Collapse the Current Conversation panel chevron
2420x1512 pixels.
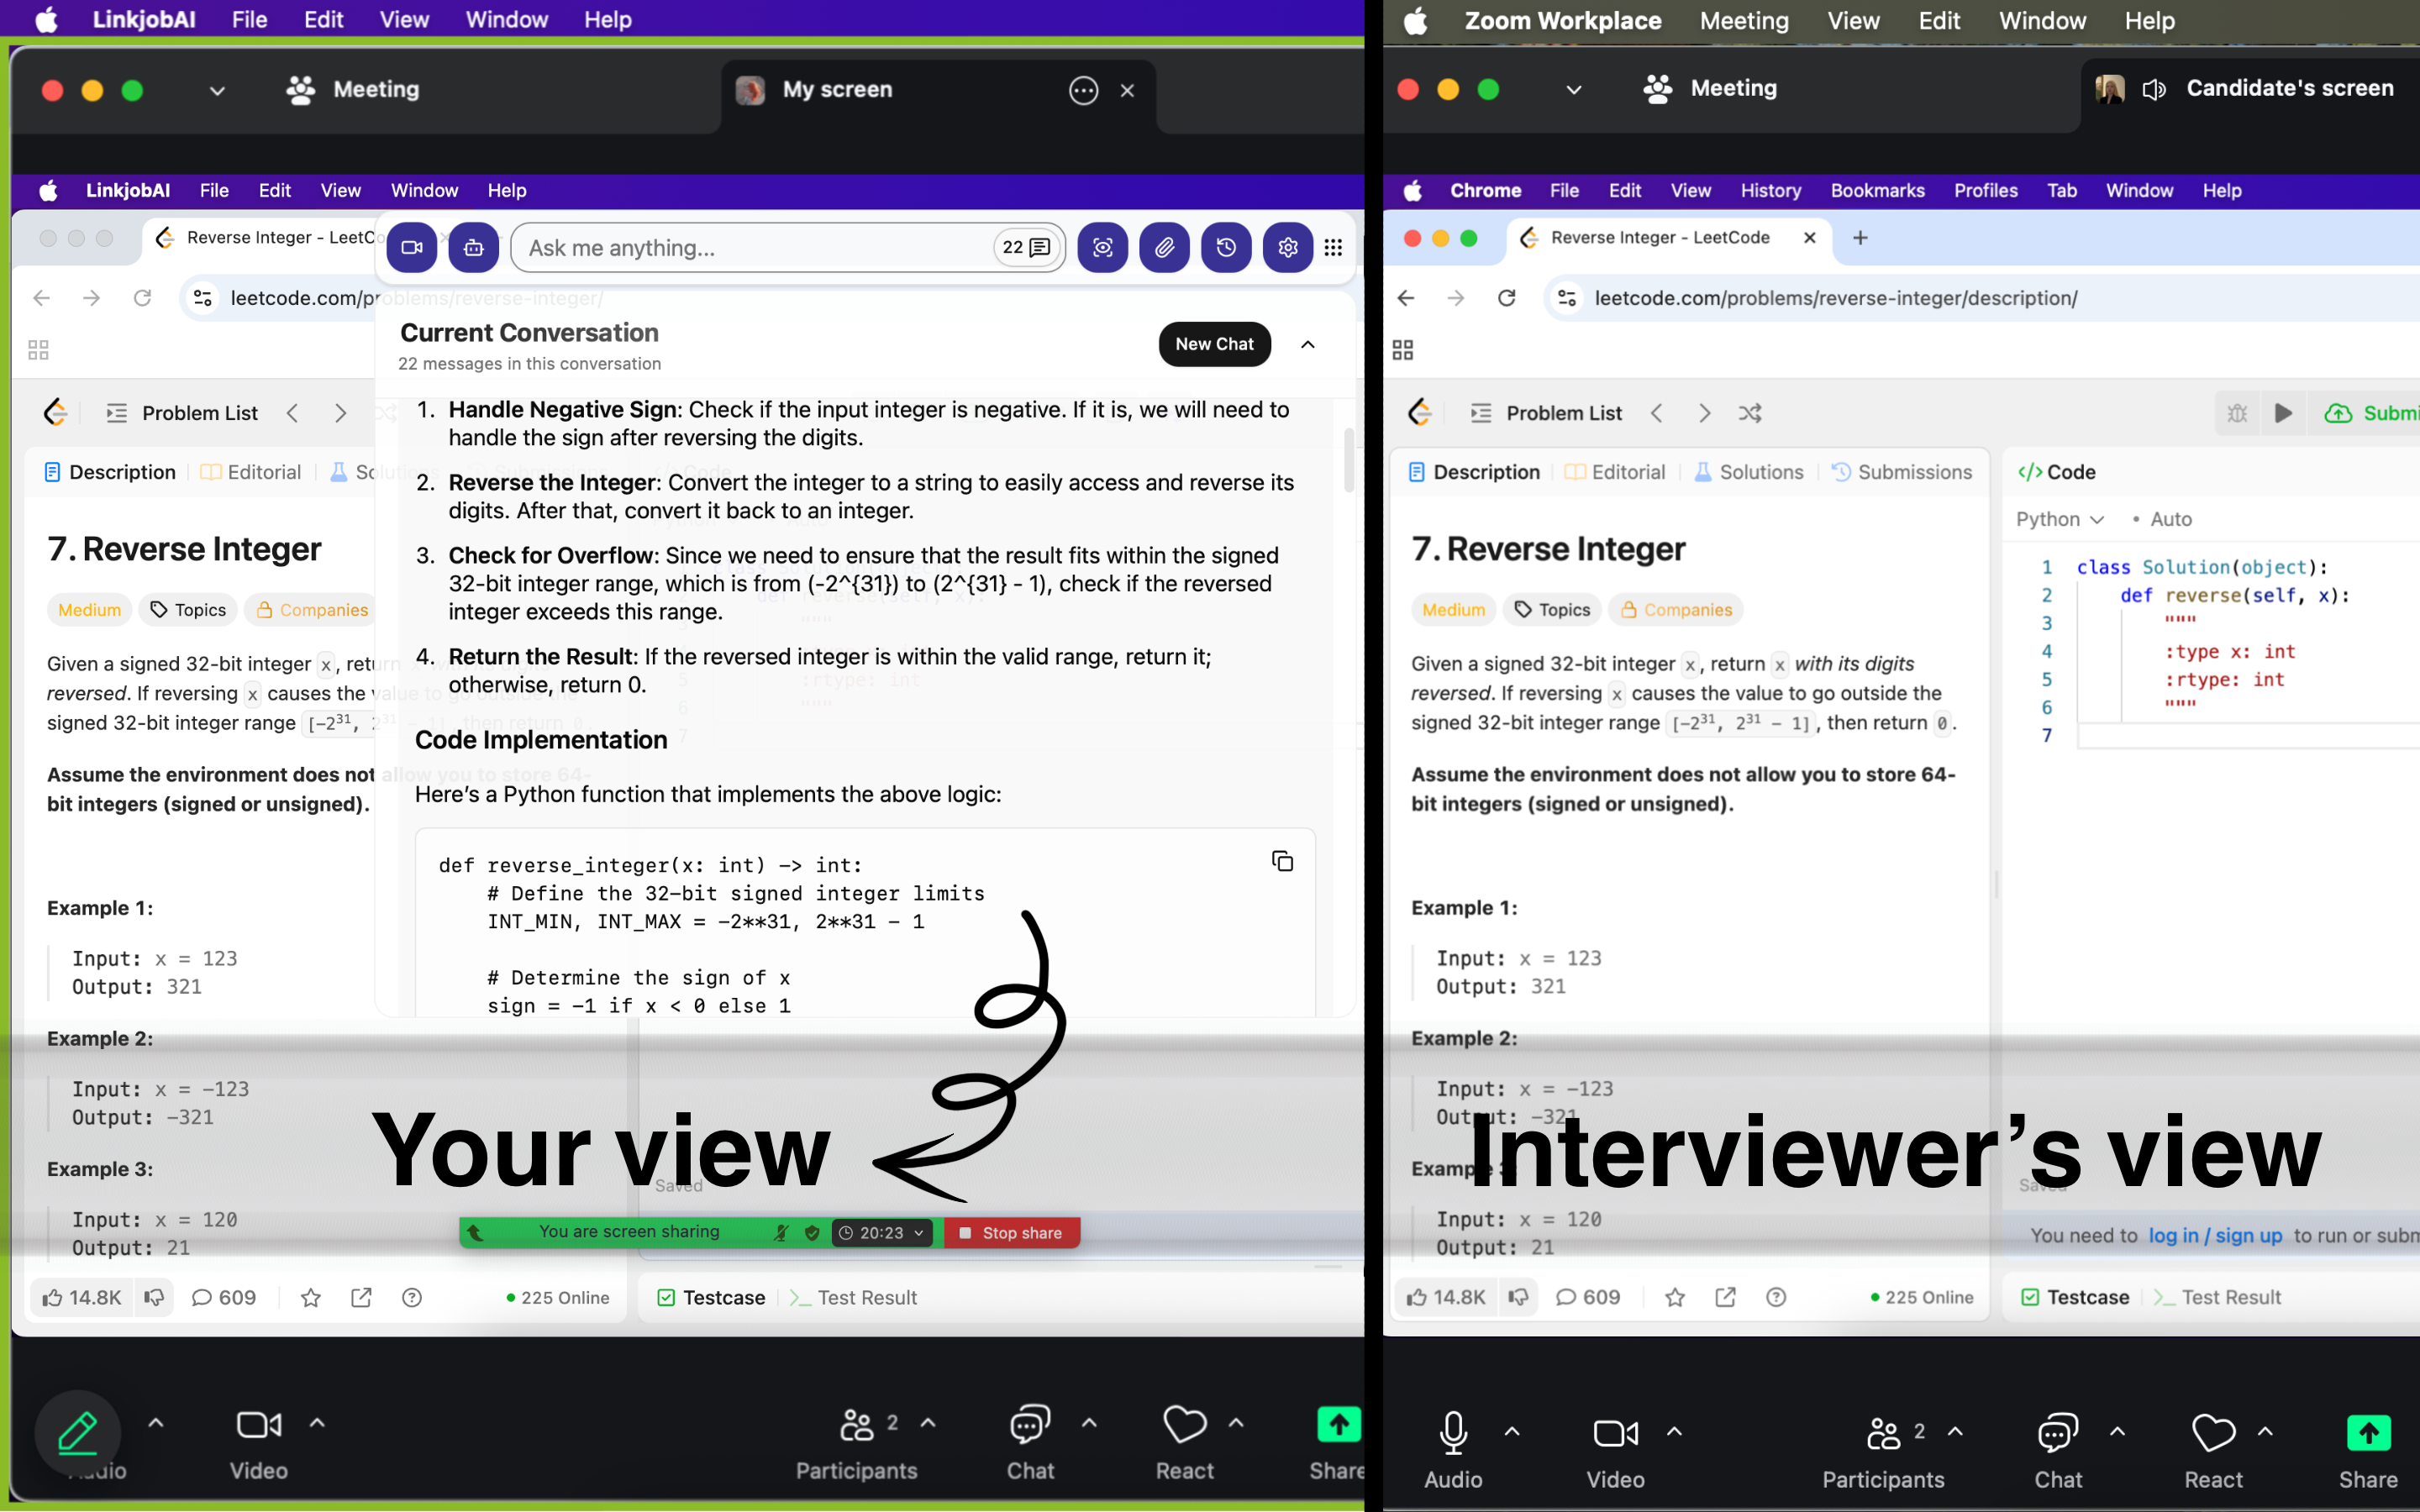tap(1308, 344)
